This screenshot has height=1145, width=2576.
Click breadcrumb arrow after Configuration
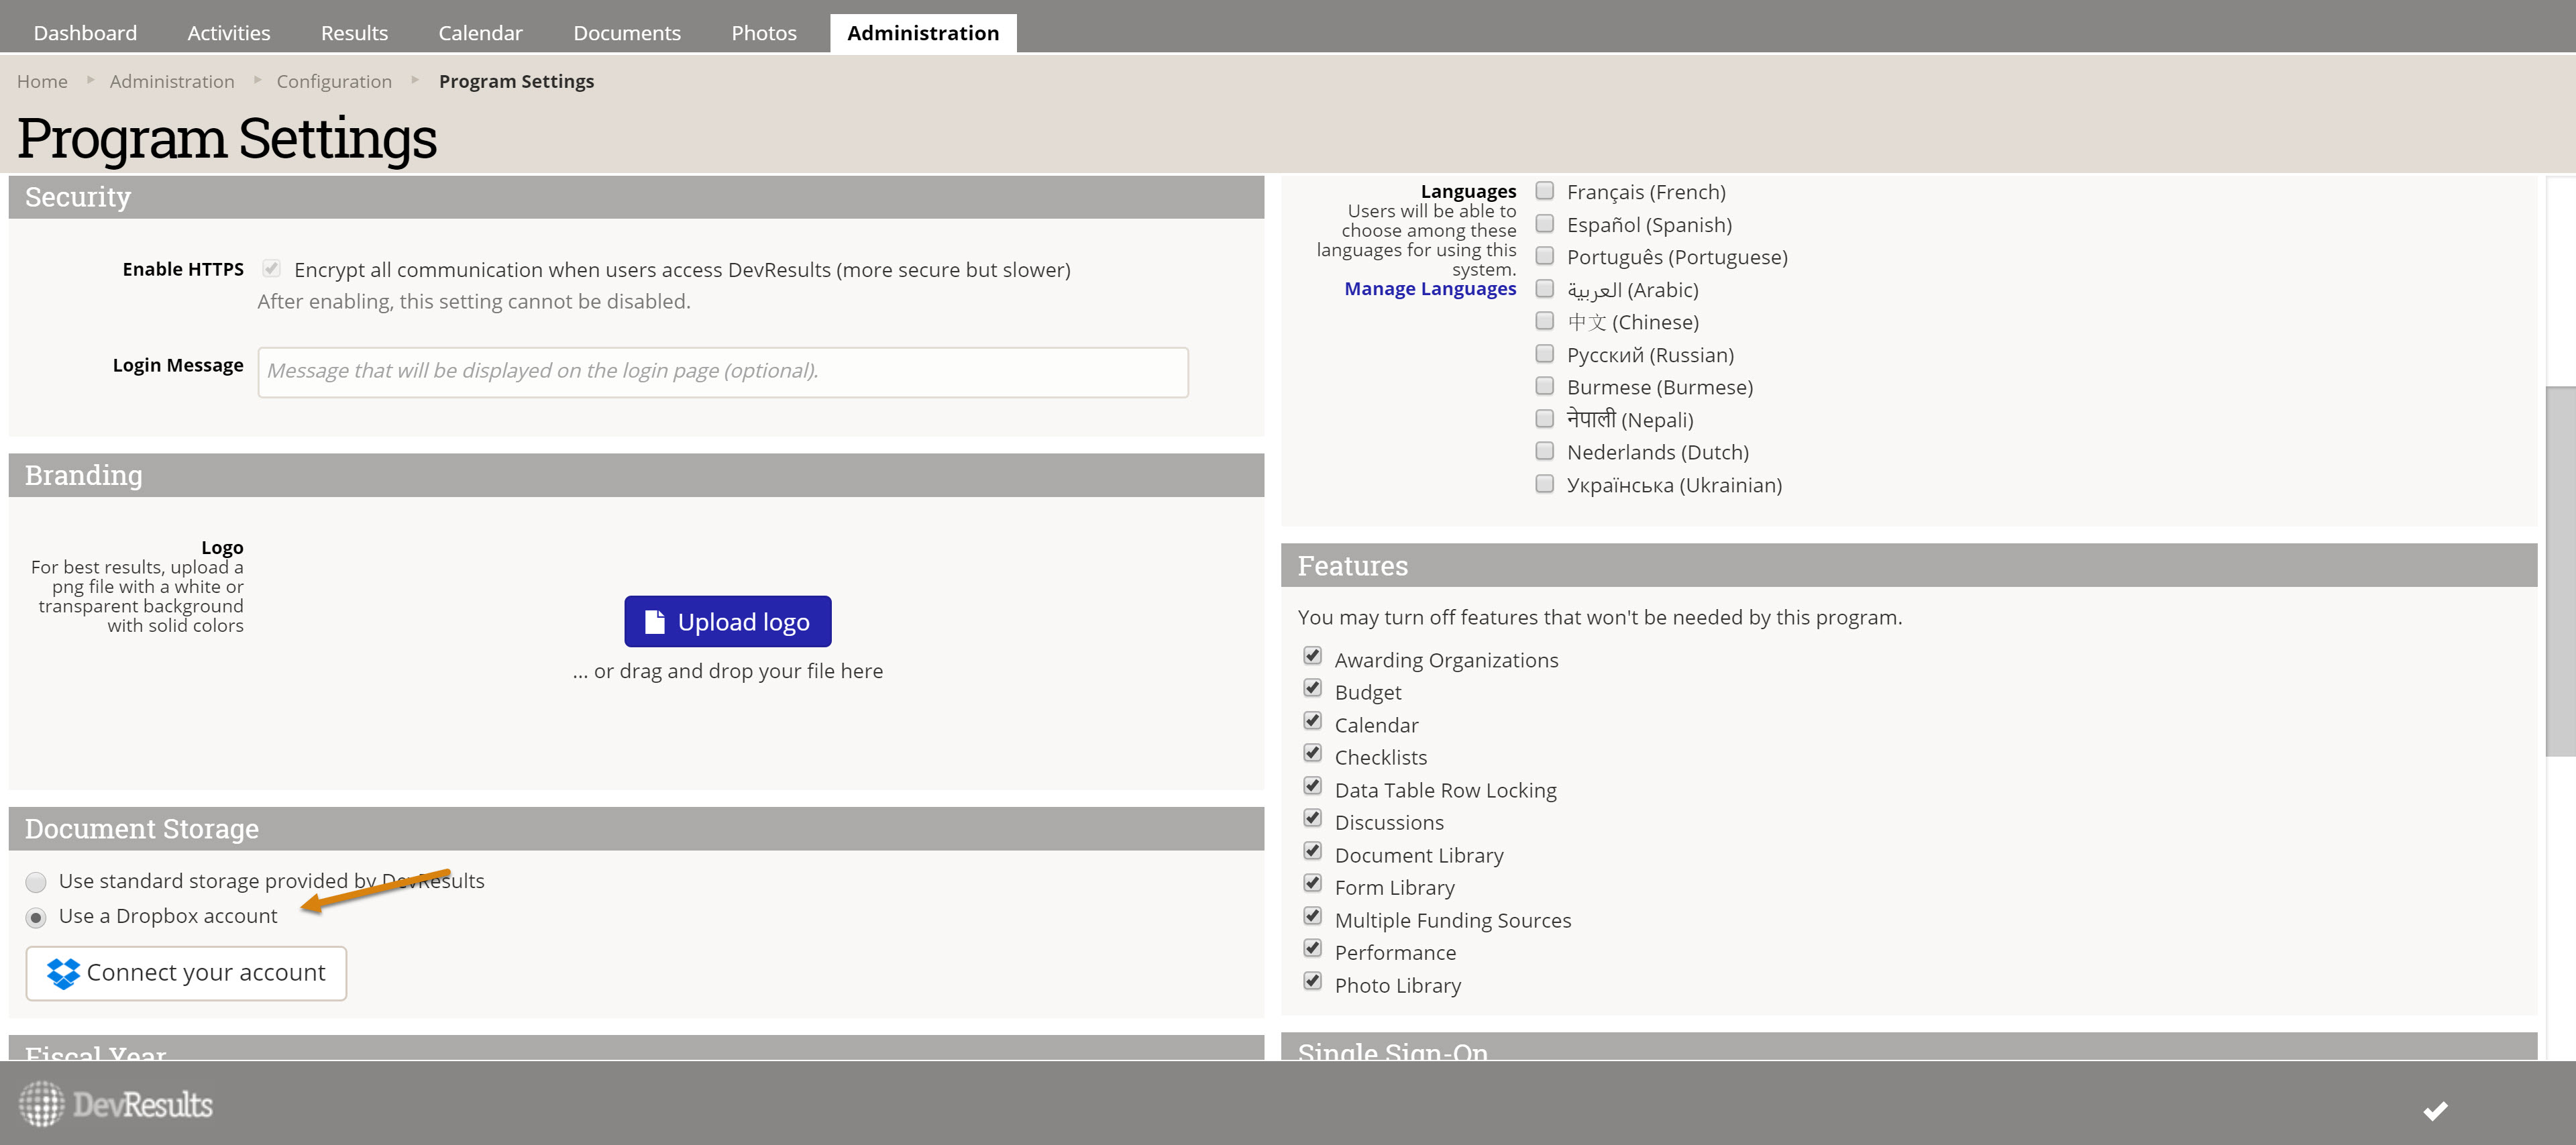point(415,80)
